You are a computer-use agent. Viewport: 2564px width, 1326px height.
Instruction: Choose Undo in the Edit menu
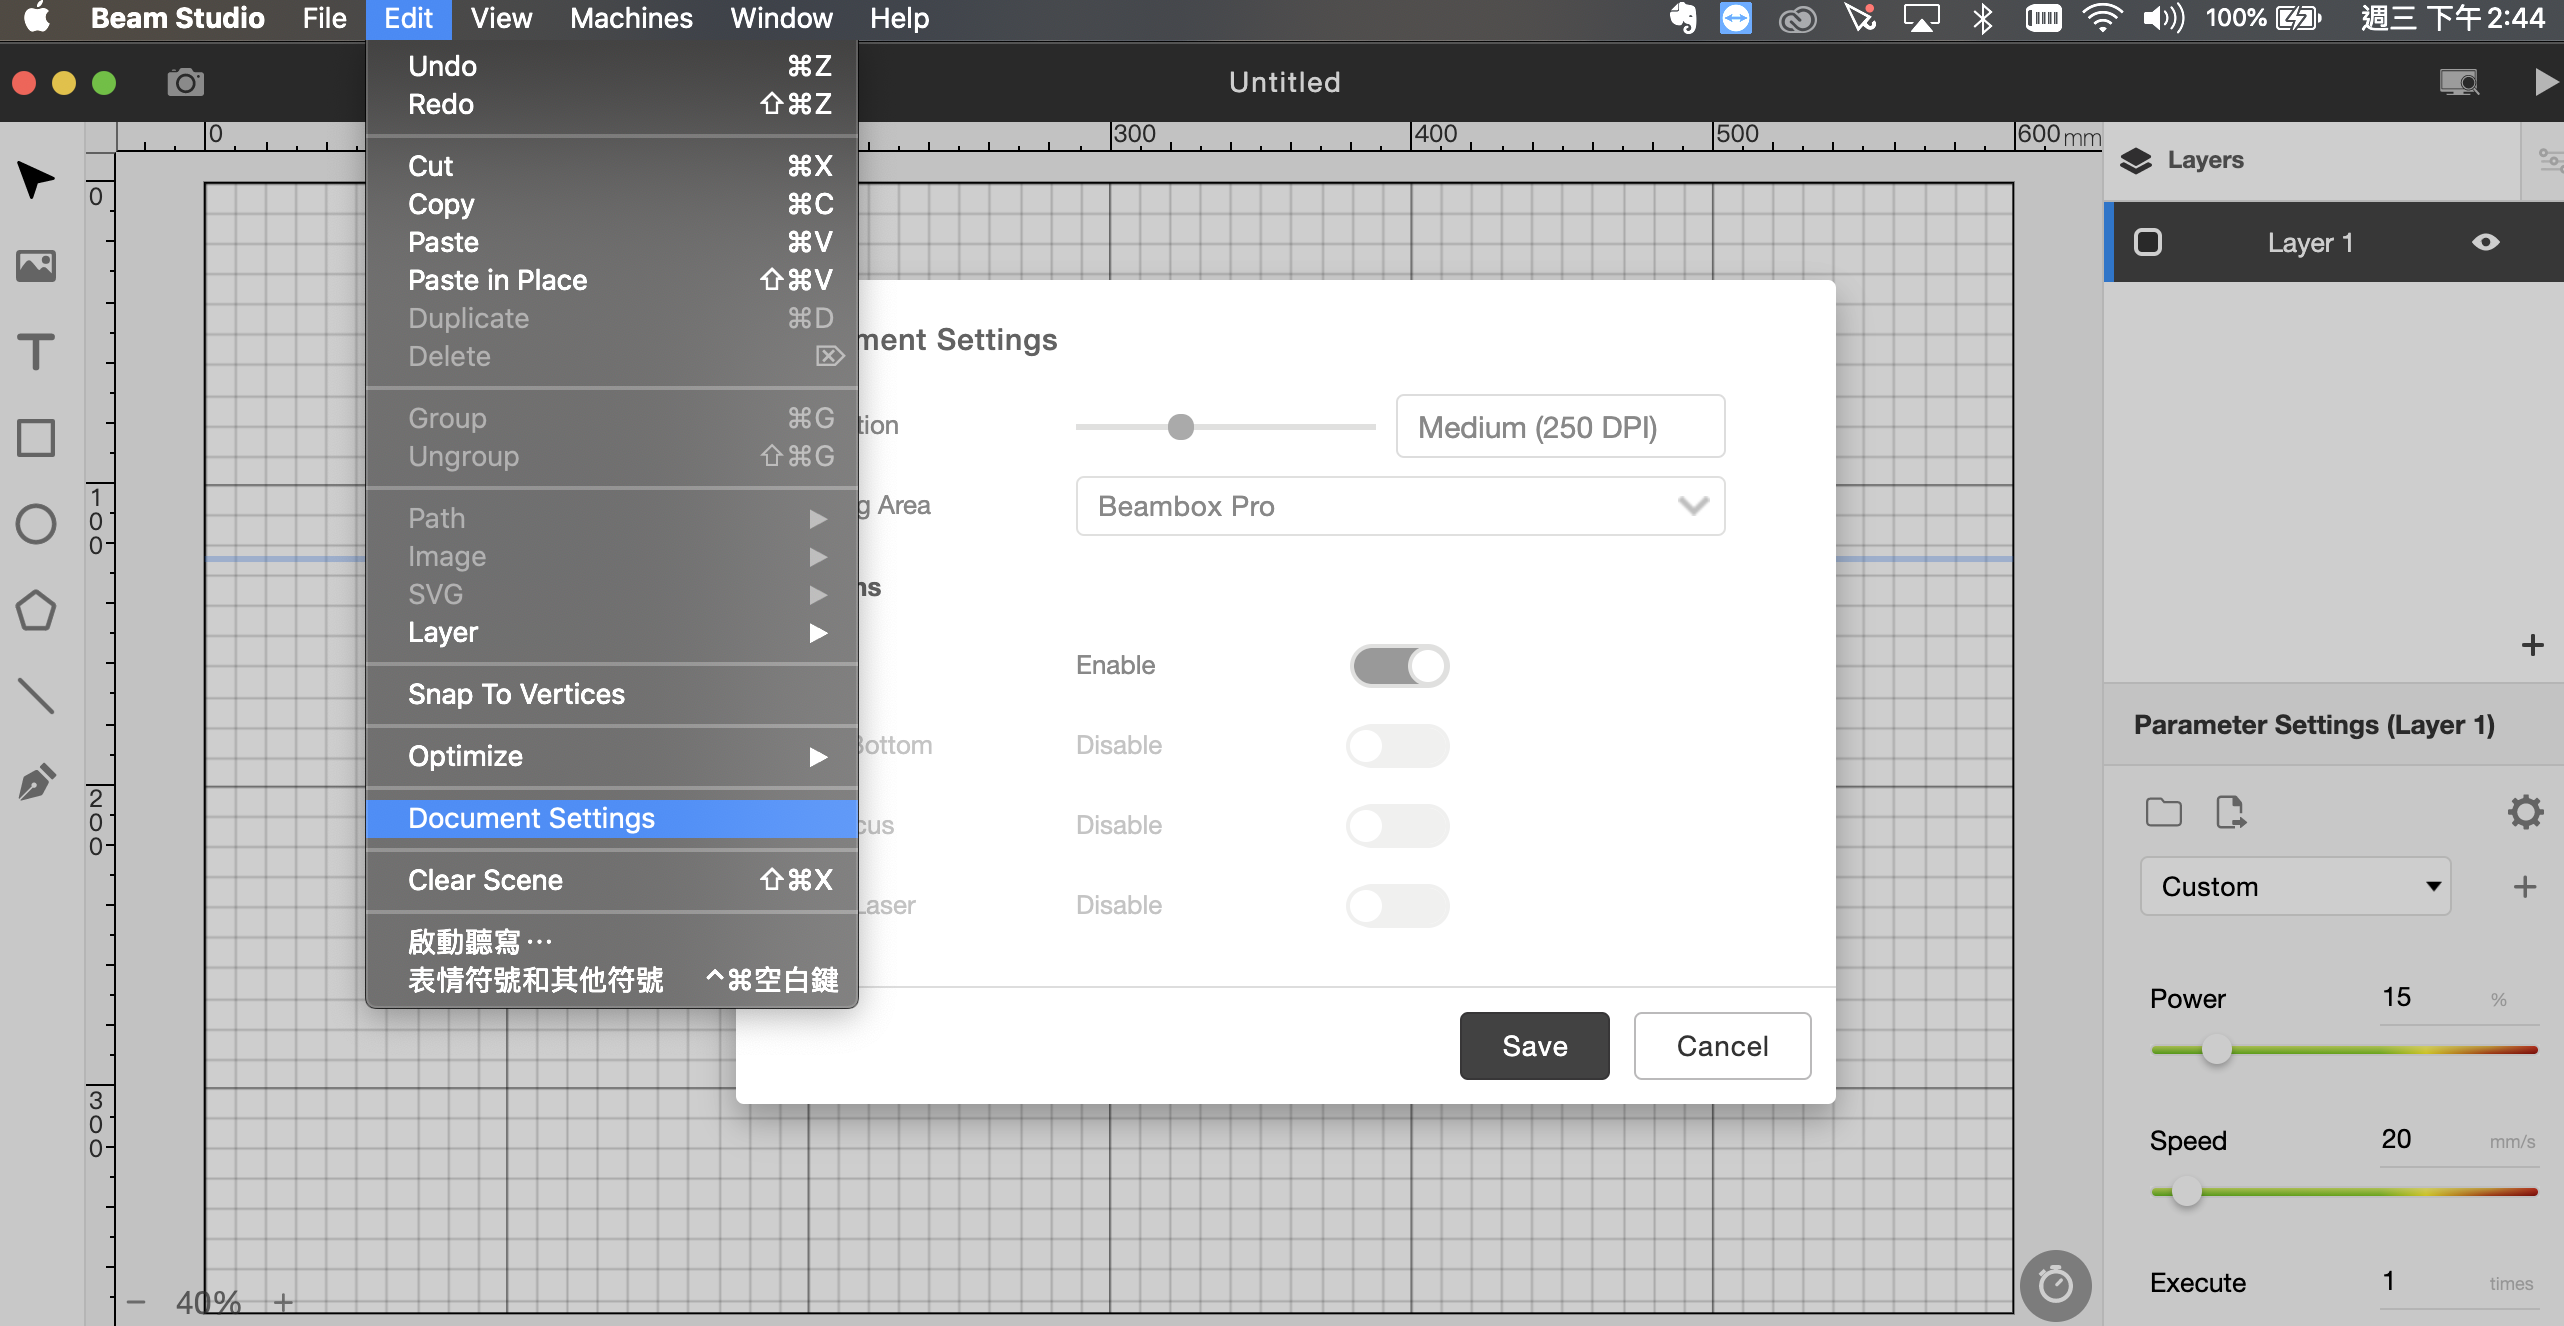point(612,66)
